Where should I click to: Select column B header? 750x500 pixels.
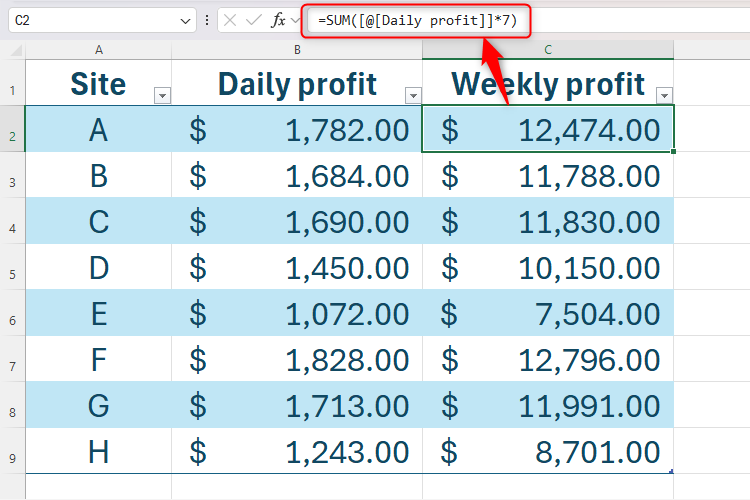(297, 50)
